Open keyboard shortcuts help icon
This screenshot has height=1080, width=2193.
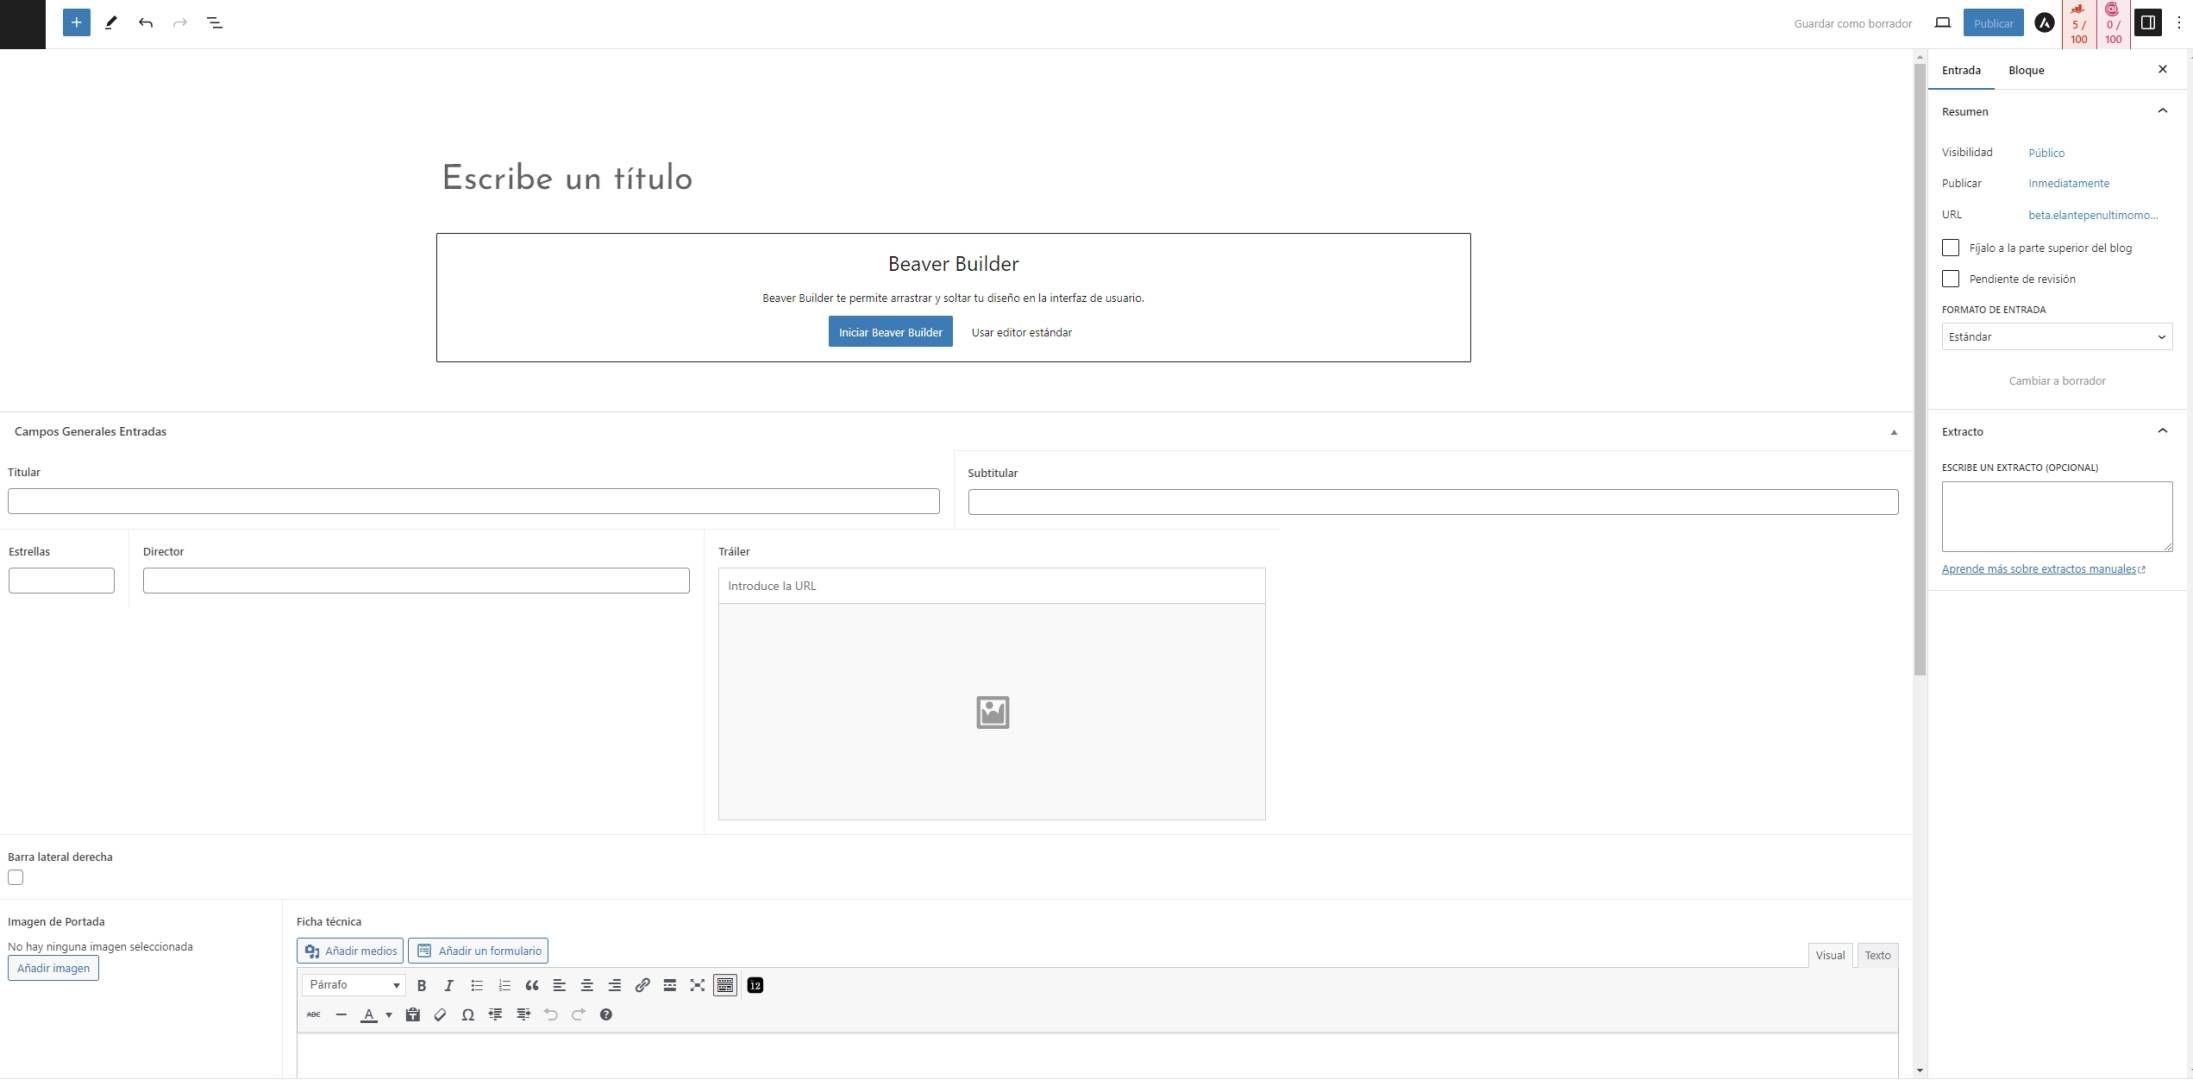pos(606,1014)
